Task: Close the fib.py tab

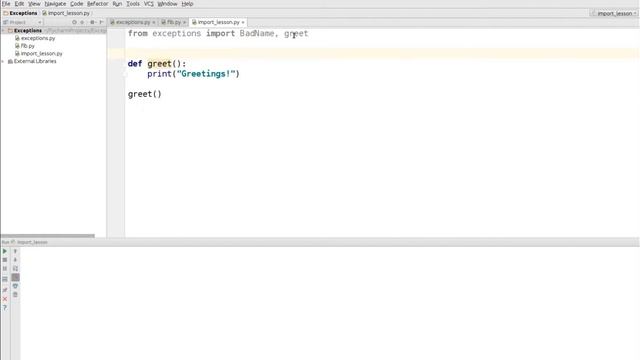Action: [x=184, y=22]
